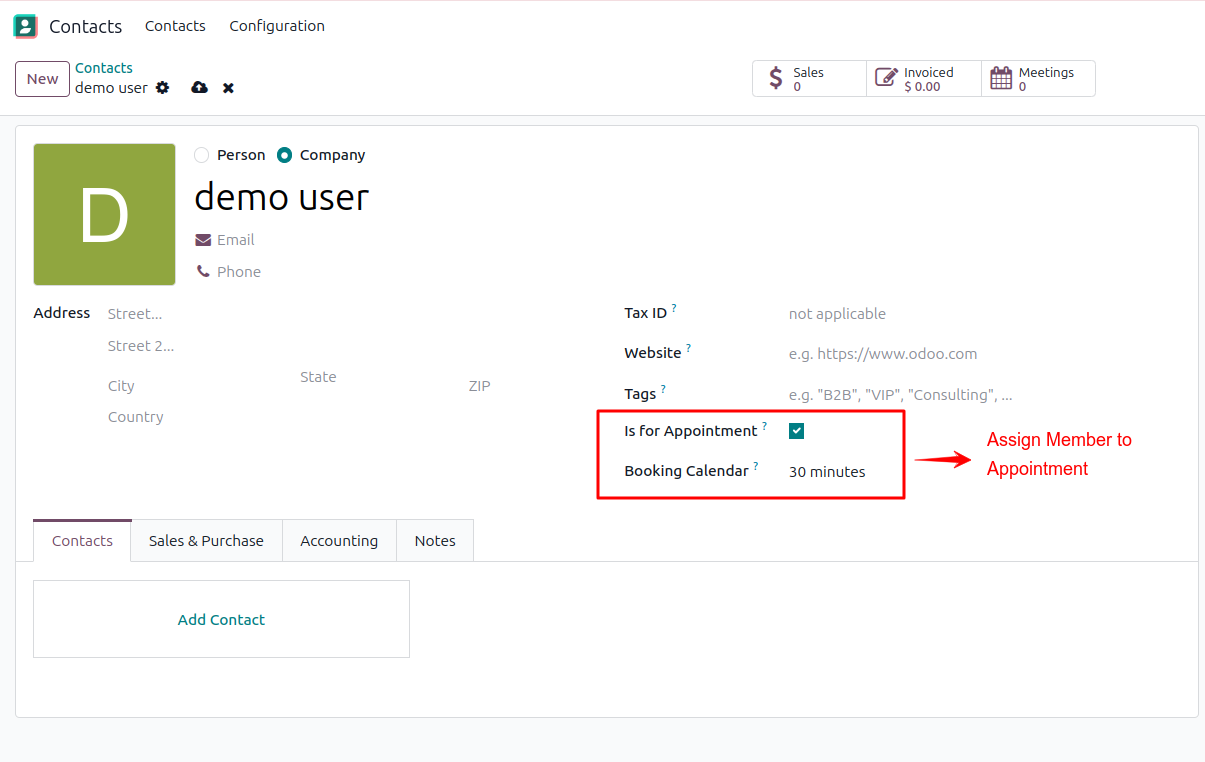The width and height of the screenshot is (1205, 762).
Task: Click the New button
Action: 42,78
